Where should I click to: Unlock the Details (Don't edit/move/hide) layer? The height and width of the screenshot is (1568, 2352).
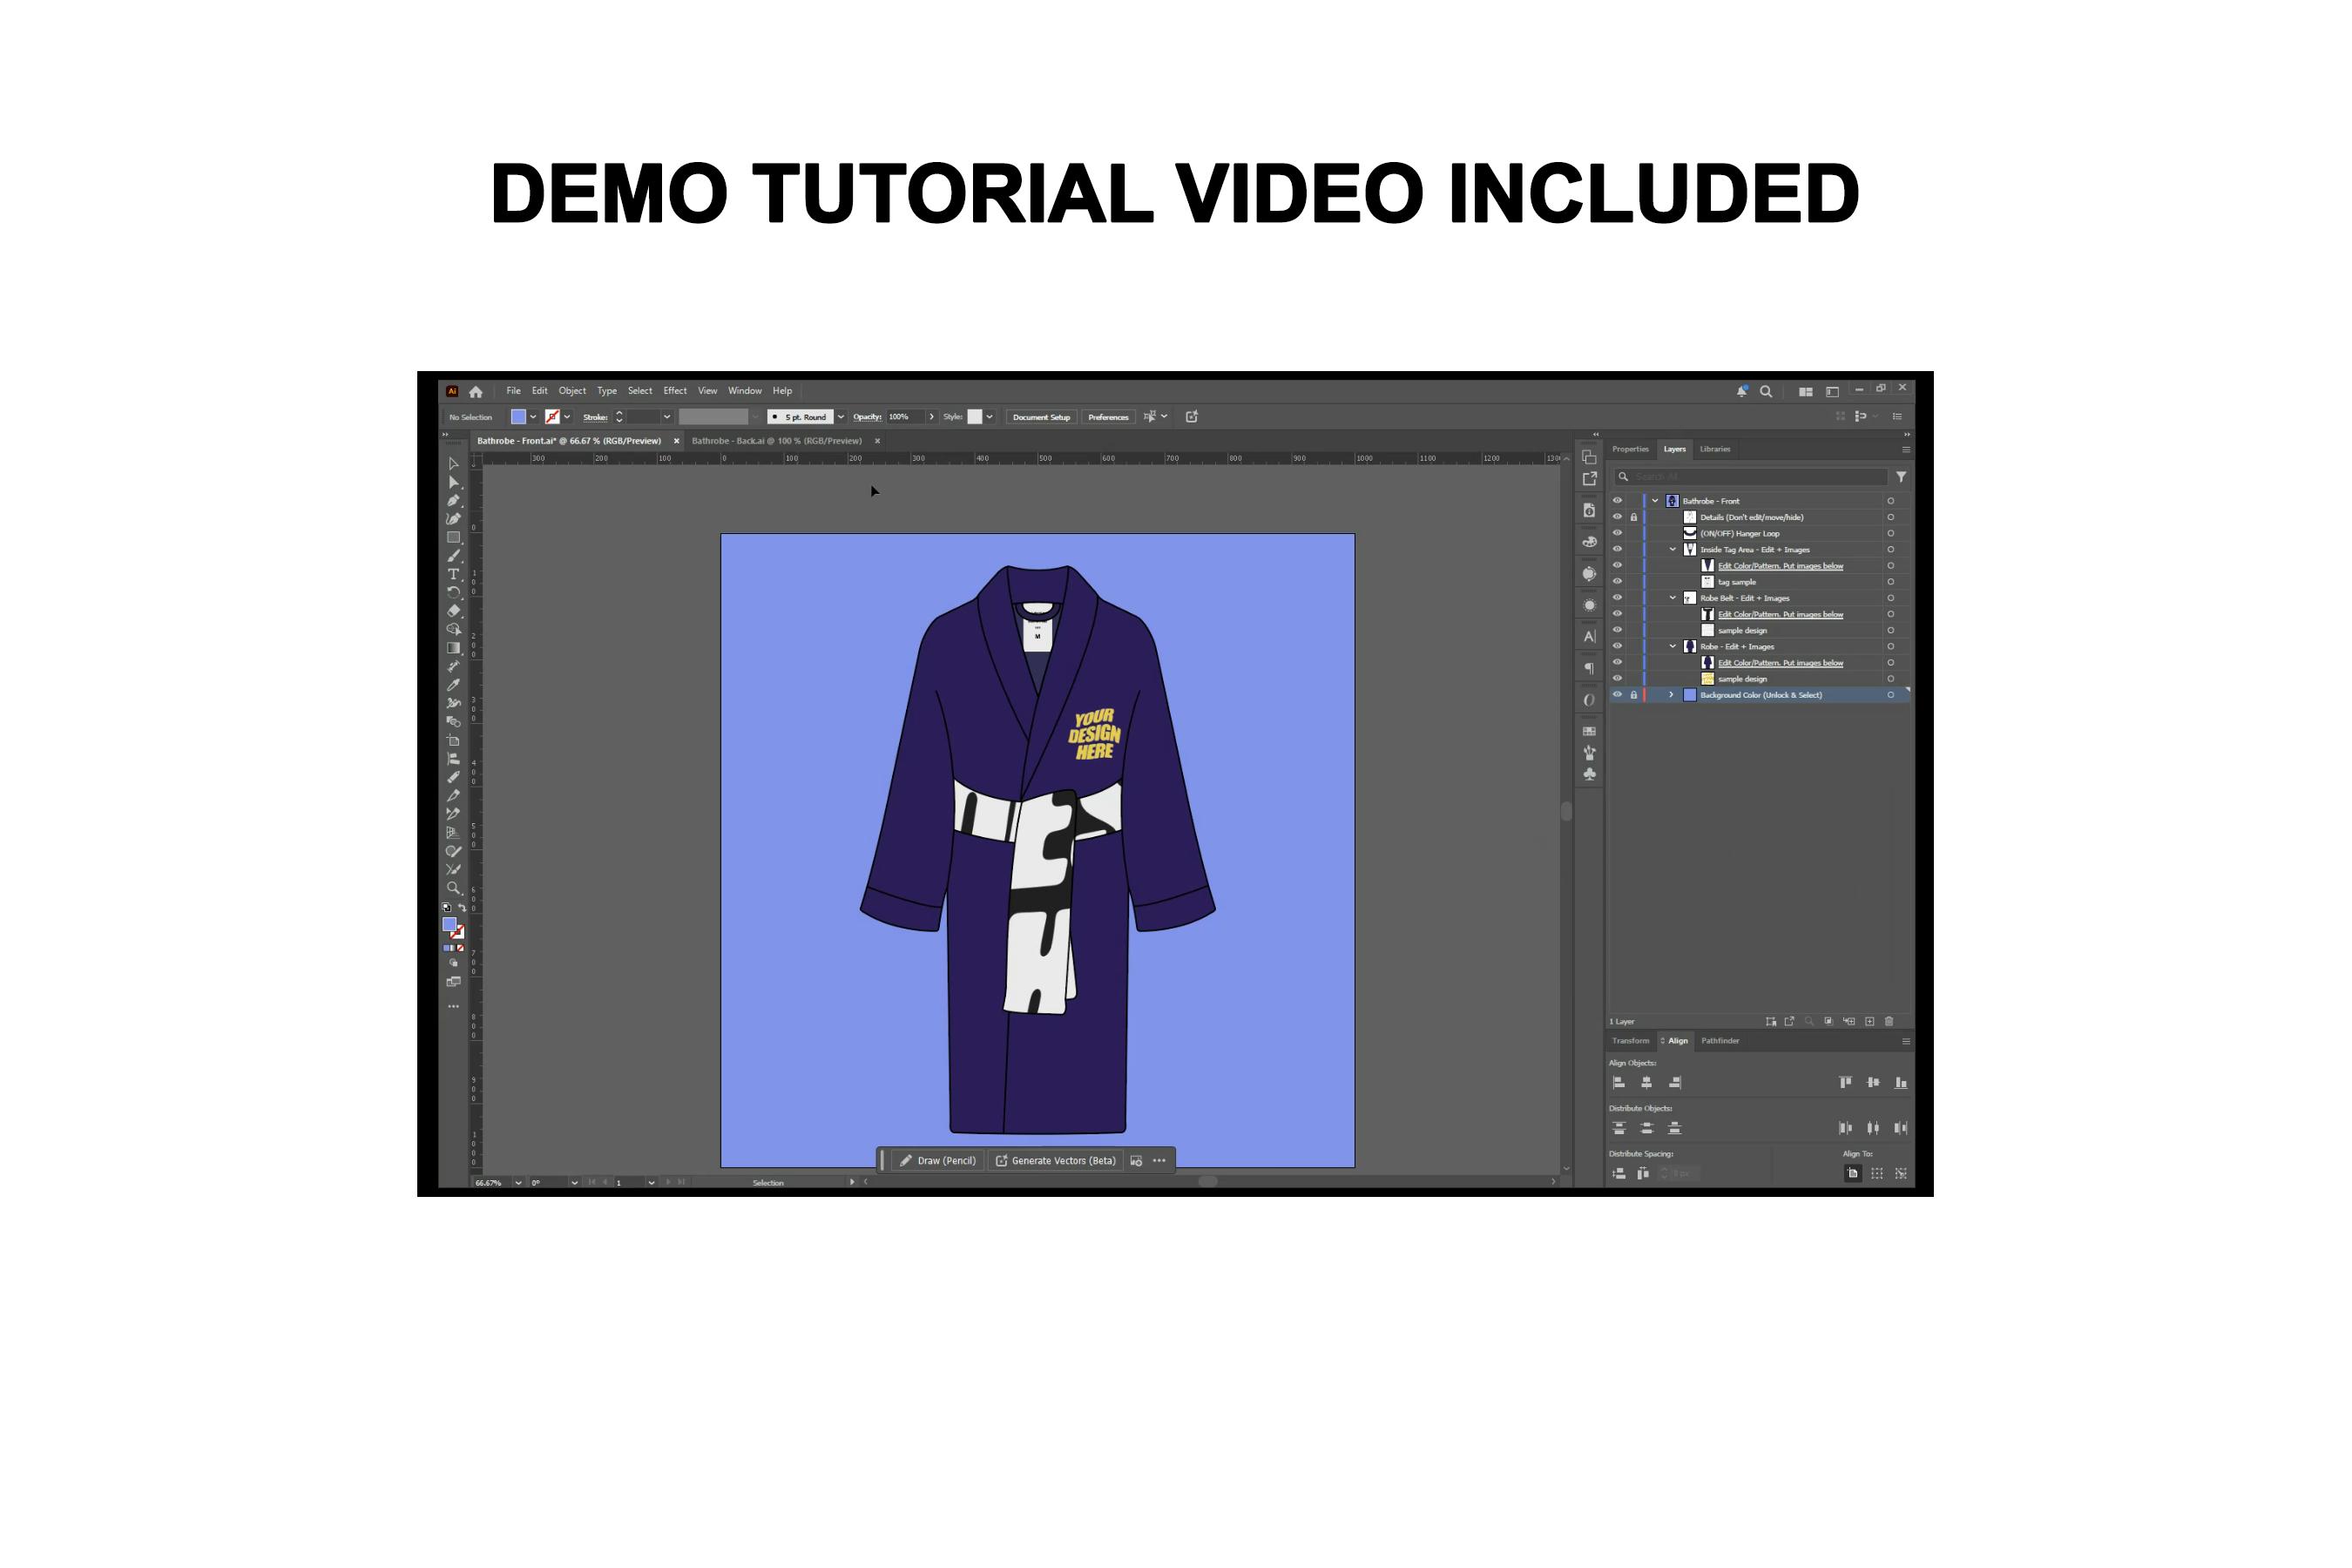click(1634, 517)
